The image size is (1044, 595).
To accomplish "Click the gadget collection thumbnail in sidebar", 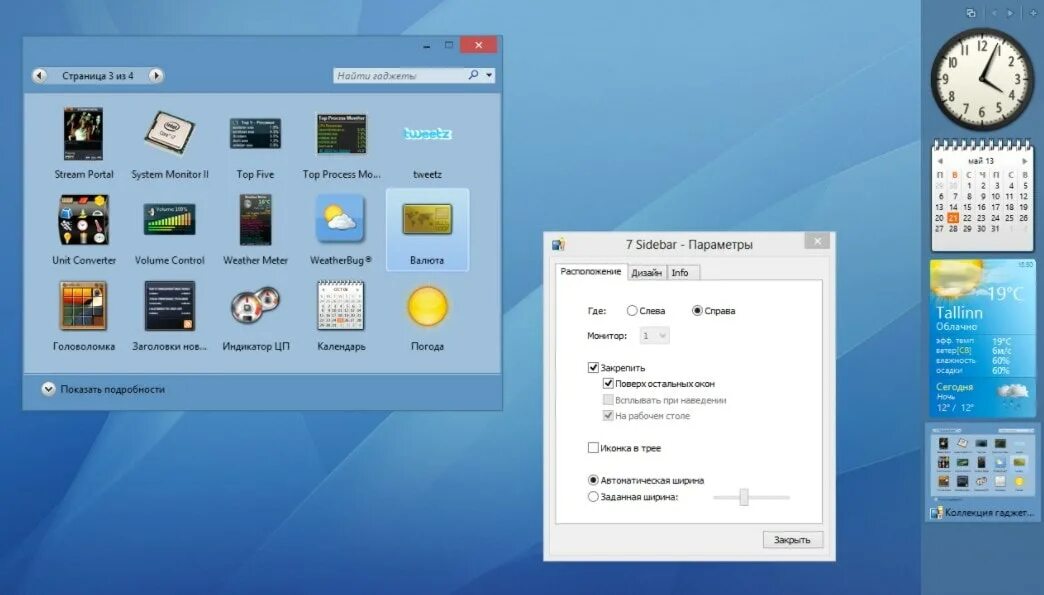I will pyautogui.click(x=981, y=463).
